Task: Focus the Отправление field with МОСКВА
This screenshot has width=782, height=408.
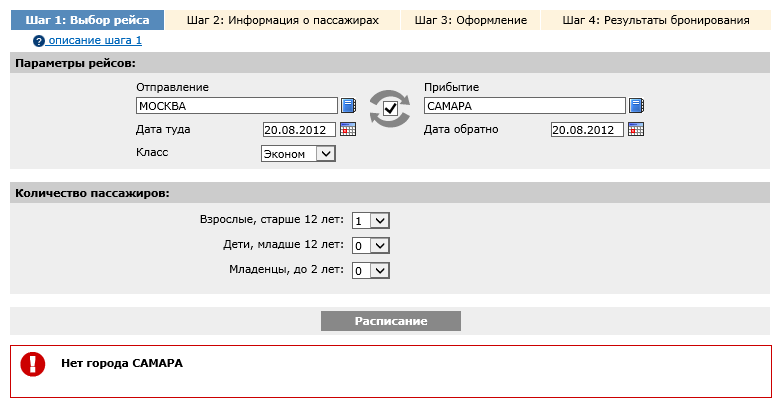Action: pos(237,106)
